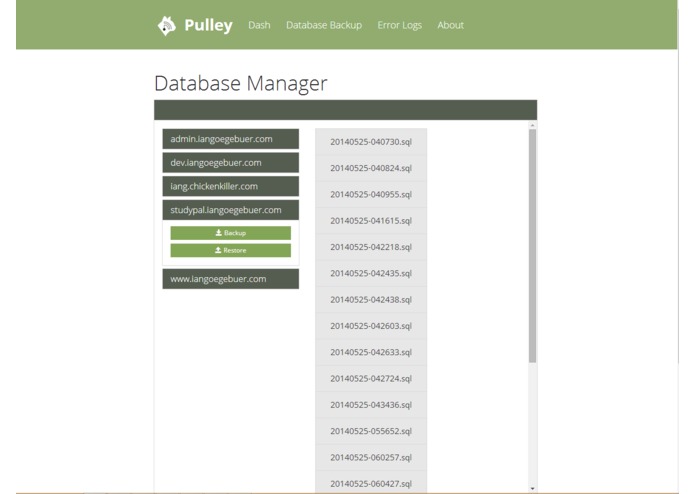Expand iang.chickenkiller.com site entry
The height and width of the screenshot is (494, 695).
pyautogui.click(x=230, y=187)
